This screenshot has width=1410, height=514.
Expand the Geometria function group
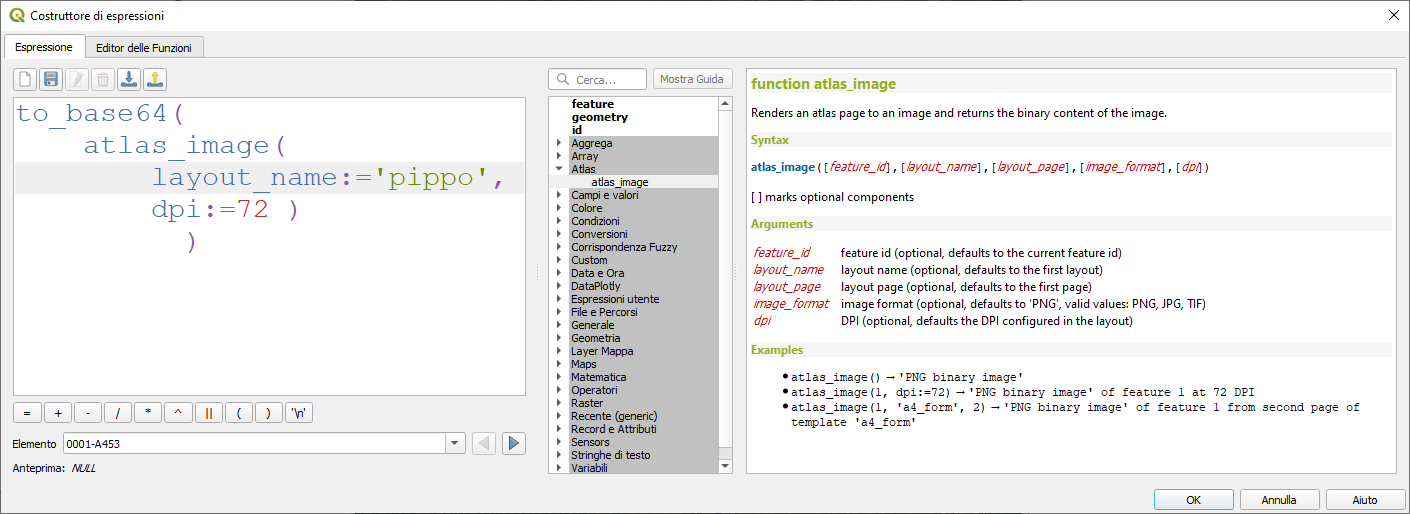tap(559, 338)
